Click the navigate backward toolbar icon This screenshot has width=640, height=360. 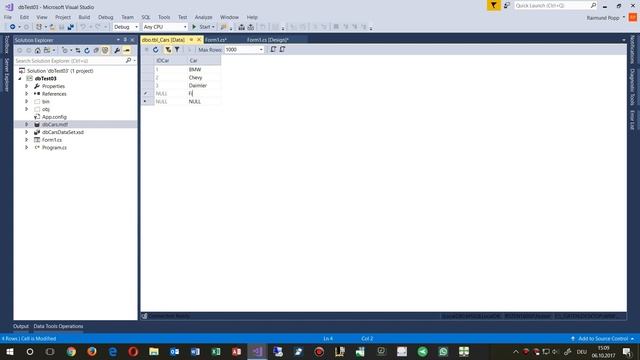(x=12, y=27)
